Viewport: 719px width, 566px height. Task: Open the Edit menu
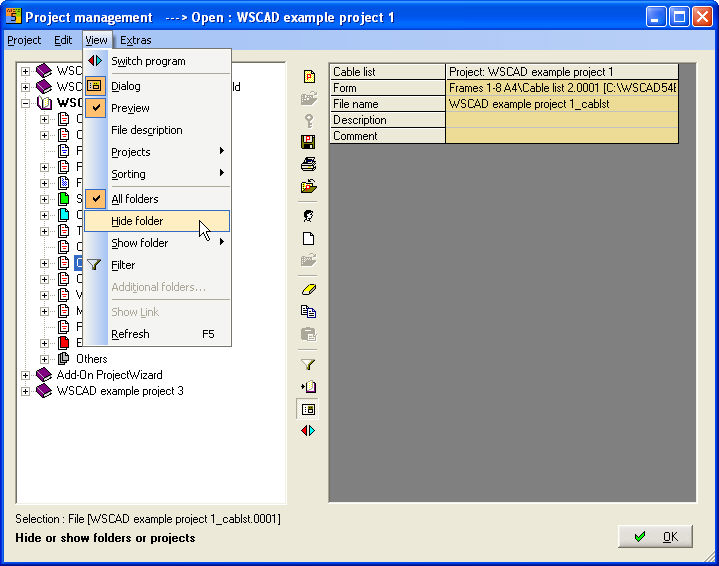pos(63,40)
